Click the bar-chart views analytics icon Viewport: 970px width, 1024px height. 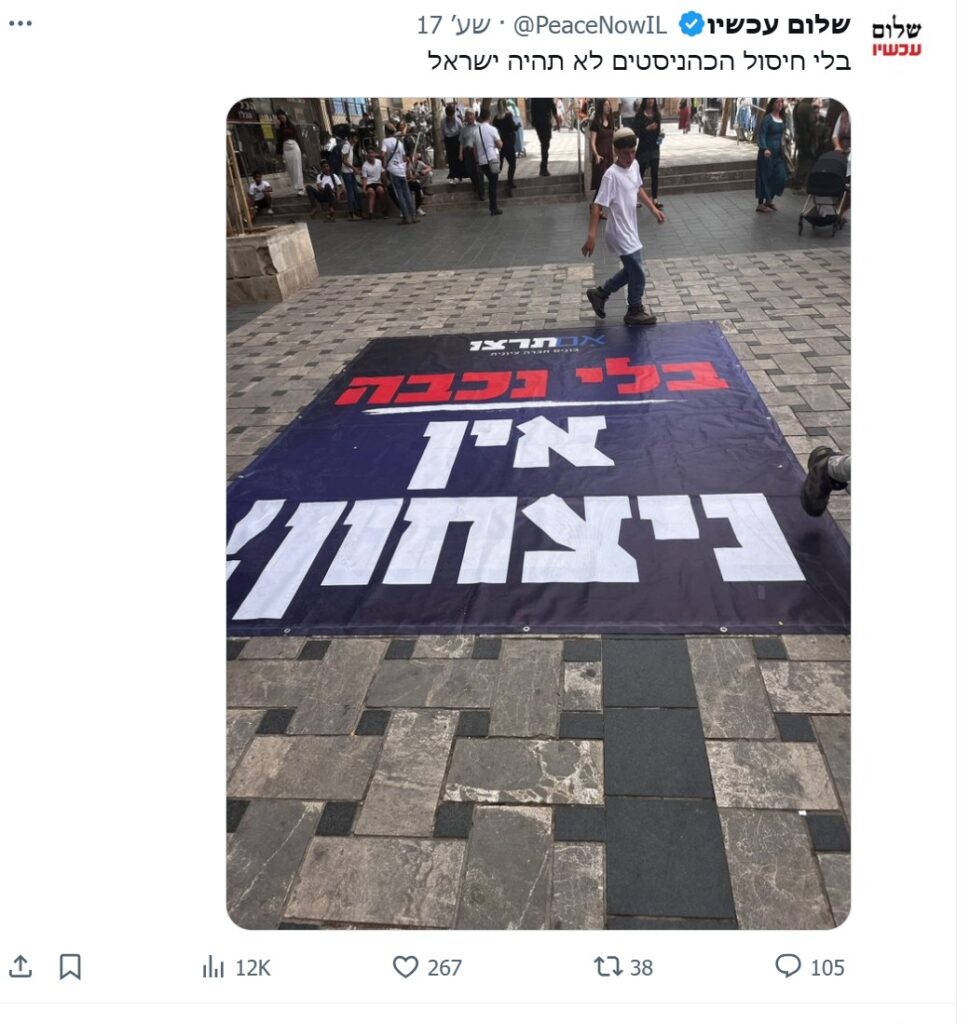(x=213, y=967)
